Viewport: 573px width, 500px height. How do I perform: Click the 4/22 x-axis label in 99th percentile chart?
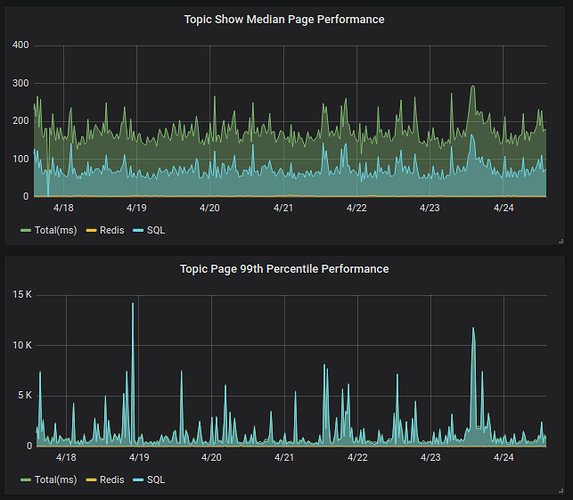[357, 457]
